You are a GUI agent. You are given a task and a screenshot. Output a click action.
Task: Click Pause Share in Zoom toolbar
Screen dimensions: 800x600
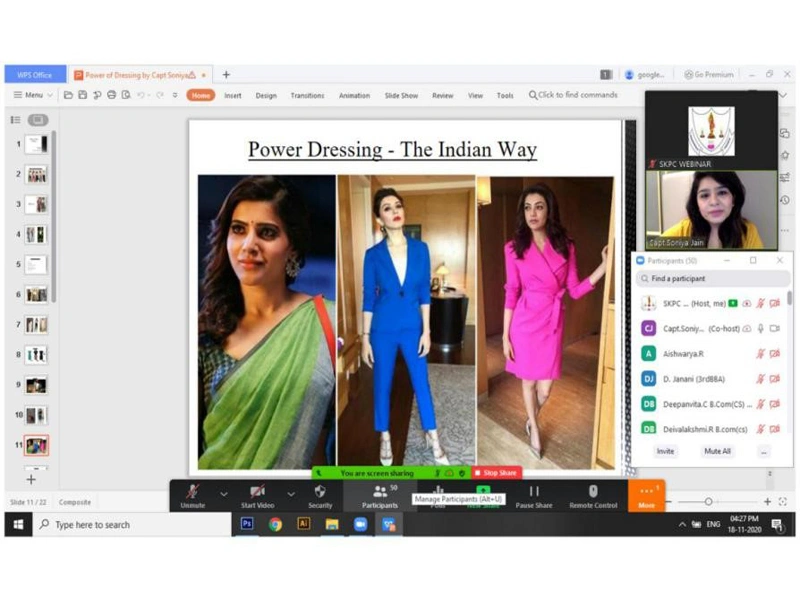(x=534, y=496)
